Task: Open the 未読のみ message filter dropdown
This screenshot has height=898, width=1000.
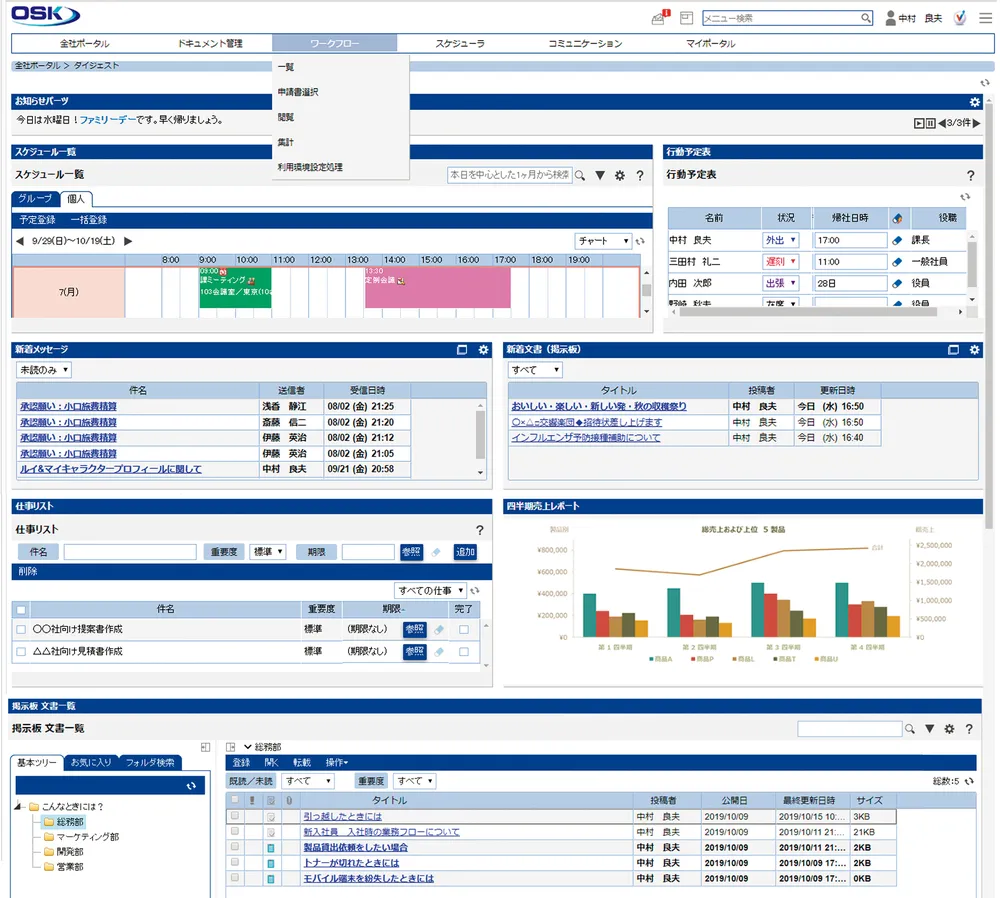Action: (43, 370)
